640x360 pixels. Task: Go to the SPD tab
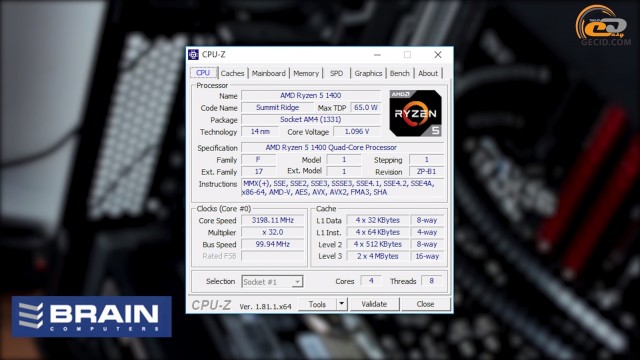coord(336,73)
